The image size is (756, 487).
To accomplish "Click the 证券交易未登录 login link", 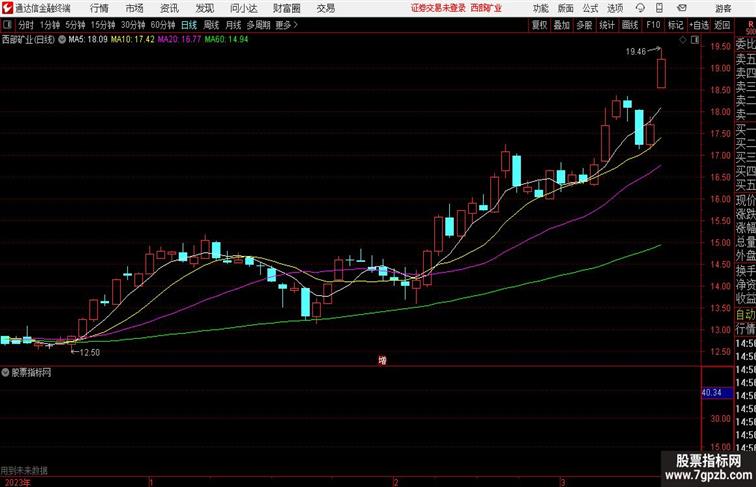I will click(438, 8).
